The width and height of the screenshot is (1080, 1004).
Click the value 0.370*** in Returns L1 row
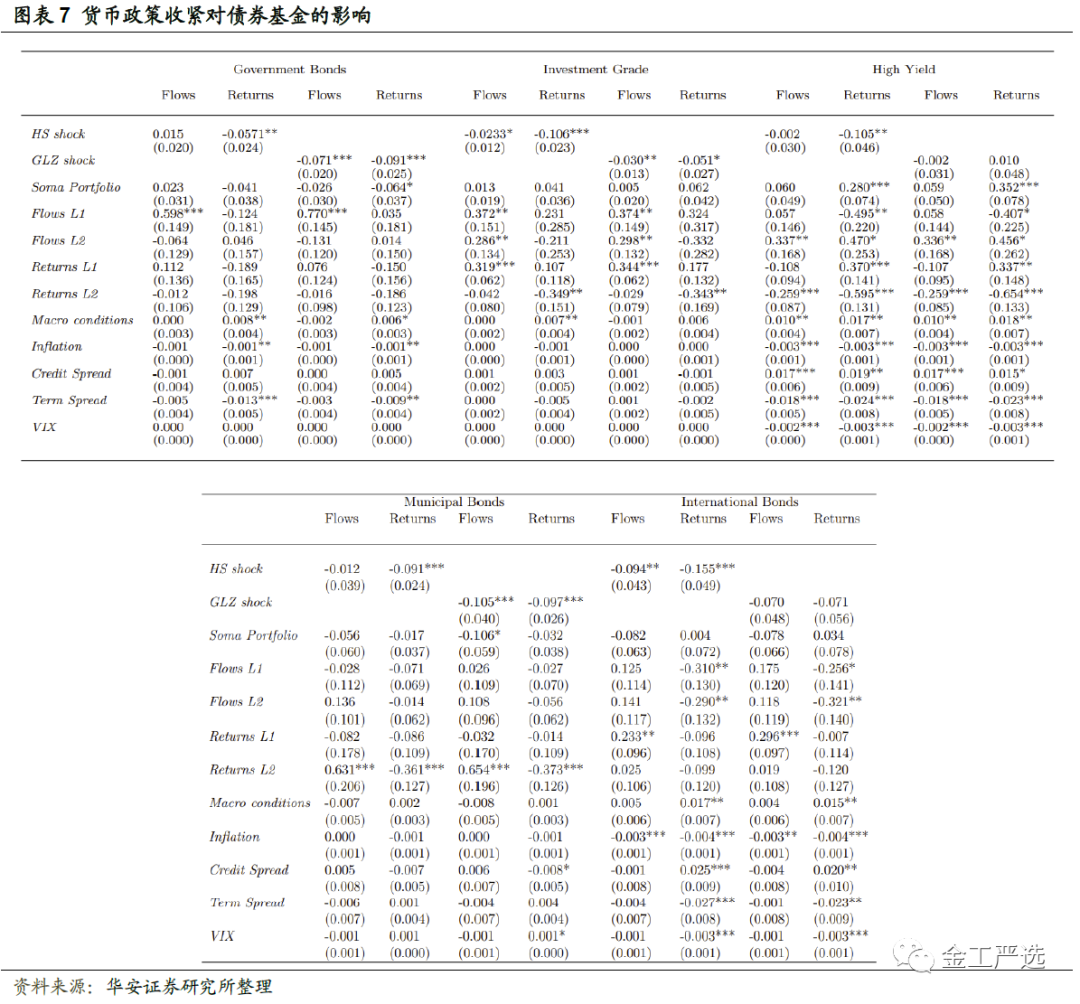point(864,266)
